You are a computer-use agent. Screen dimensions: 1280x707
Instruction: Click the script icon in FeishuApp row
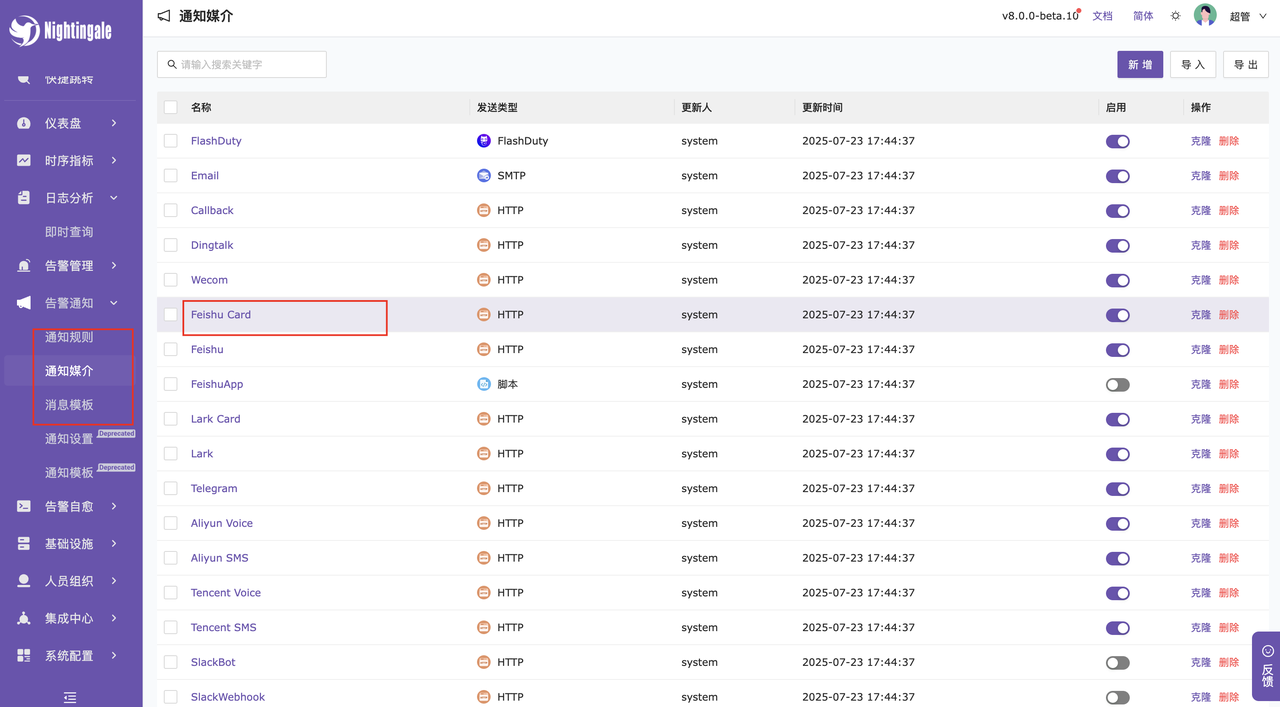coord(484,384)
